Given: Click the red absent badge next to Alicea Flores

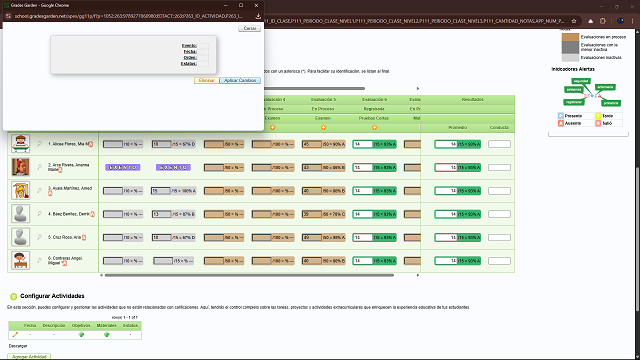Looking at the screenshot, I should (x=91, y=144).
